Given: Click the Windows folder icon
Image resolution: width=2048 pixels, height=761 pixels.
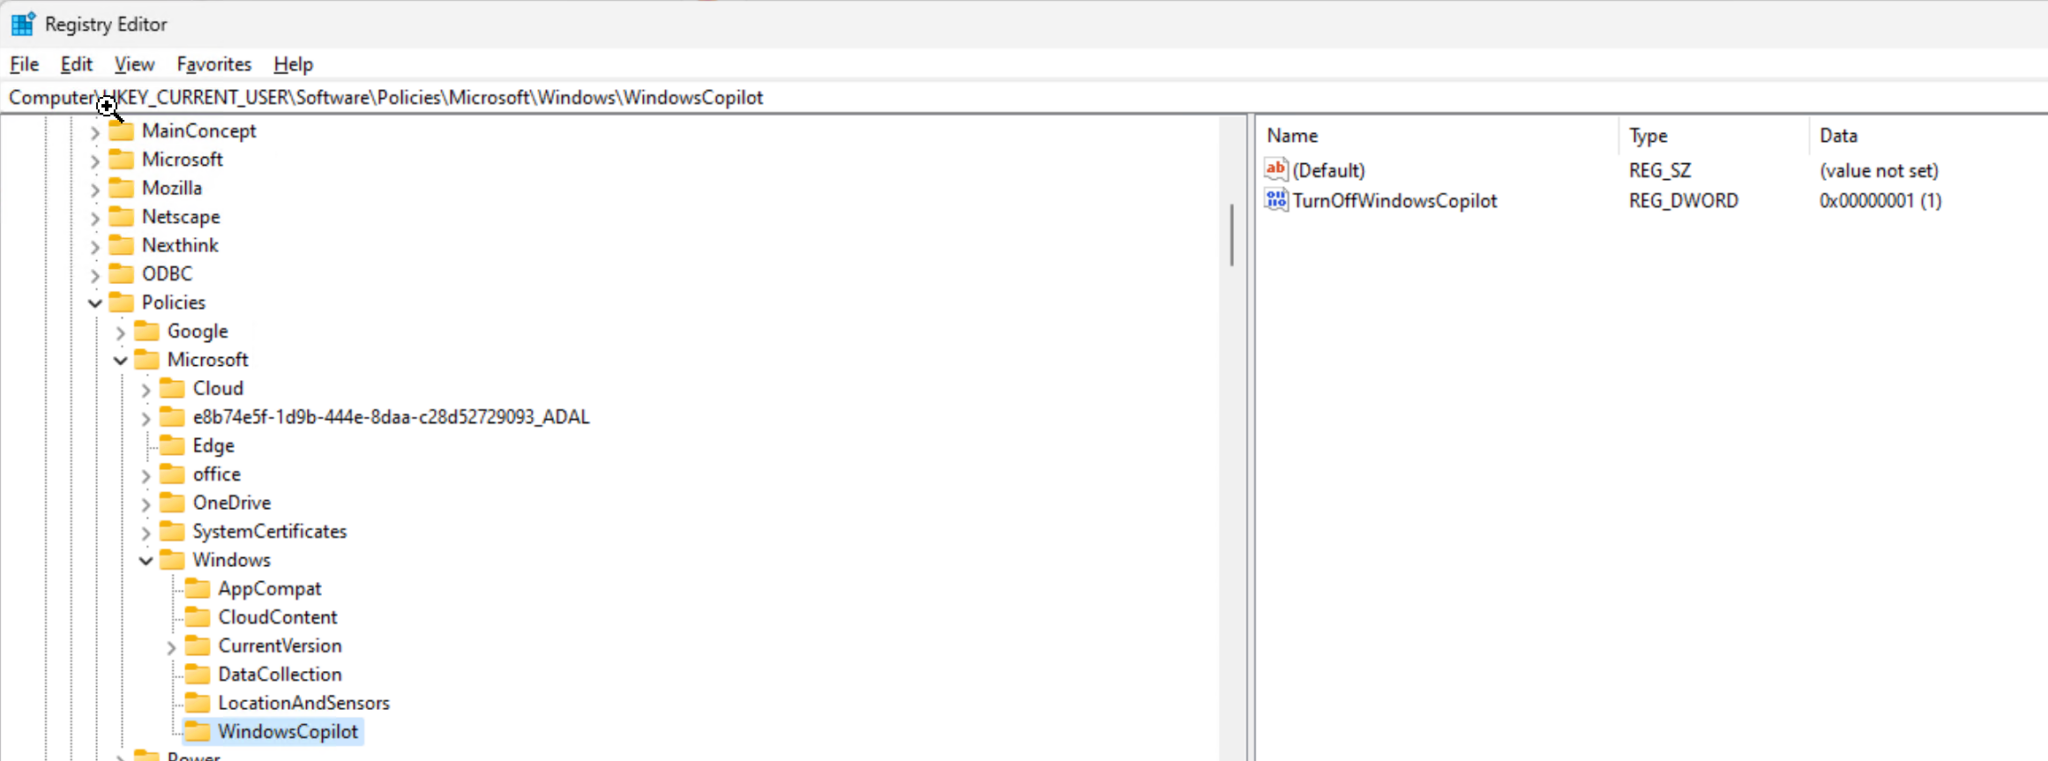Looking at the screenshot, I should tap(172, 560).
